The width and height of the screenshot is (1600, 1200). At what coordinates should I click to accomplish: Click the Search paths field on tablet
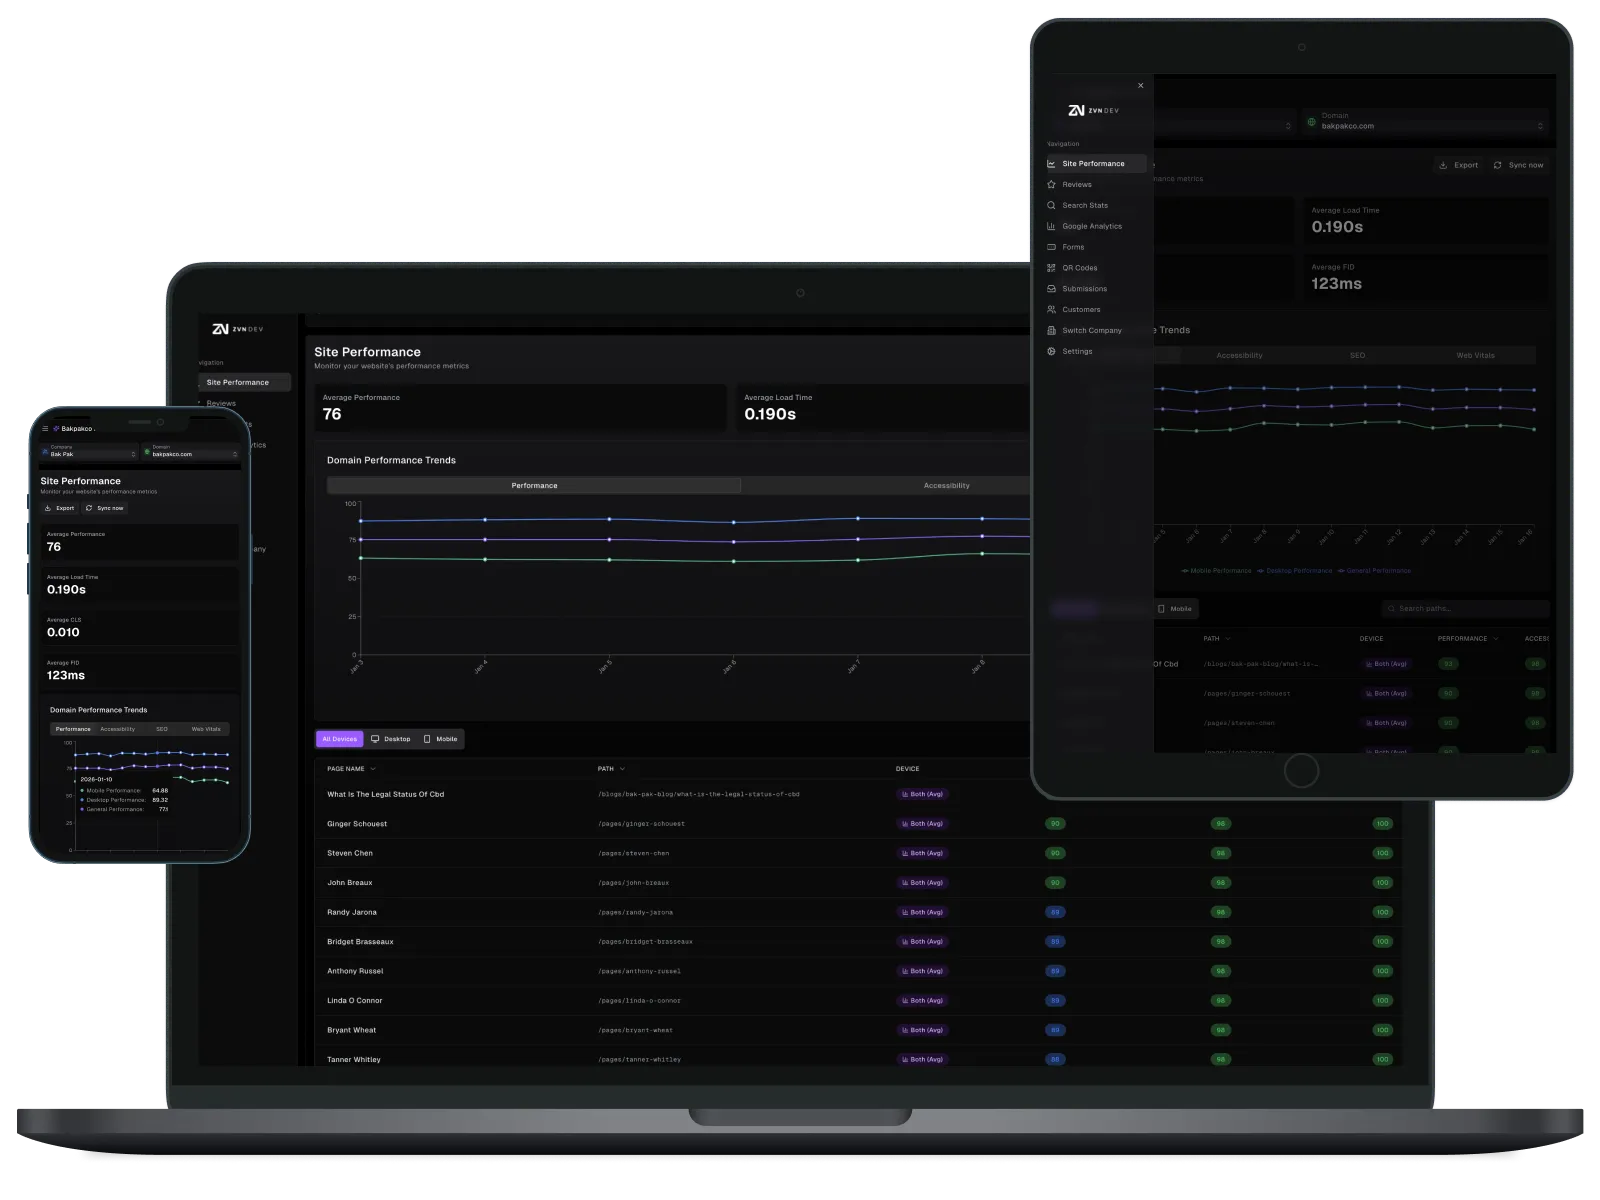pyautogui.click(x=1466, y=608)
